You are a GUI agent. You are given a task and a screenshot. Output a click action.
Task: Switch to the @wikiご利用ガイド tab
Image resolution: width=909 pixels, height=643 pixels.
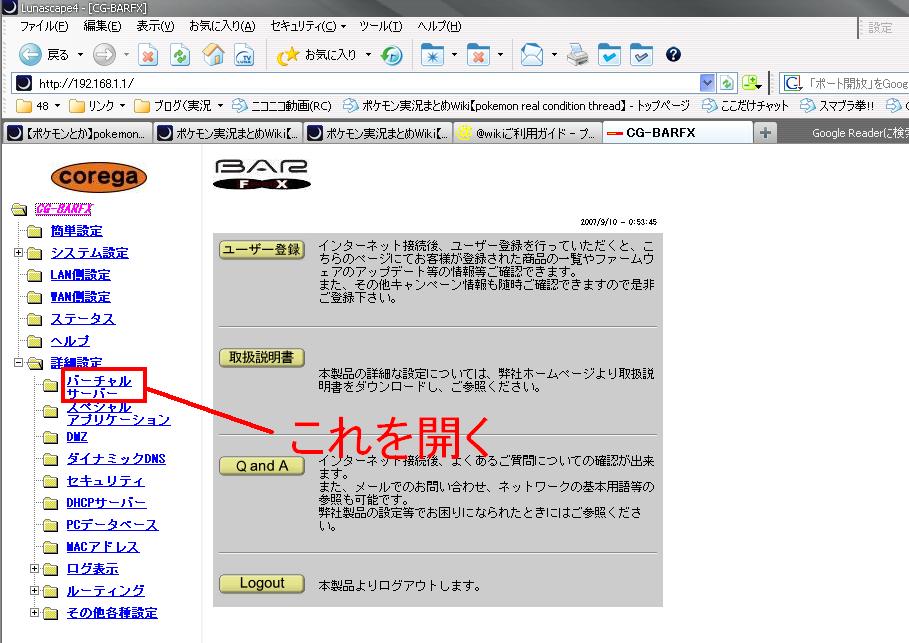click(x=527, y=133)
